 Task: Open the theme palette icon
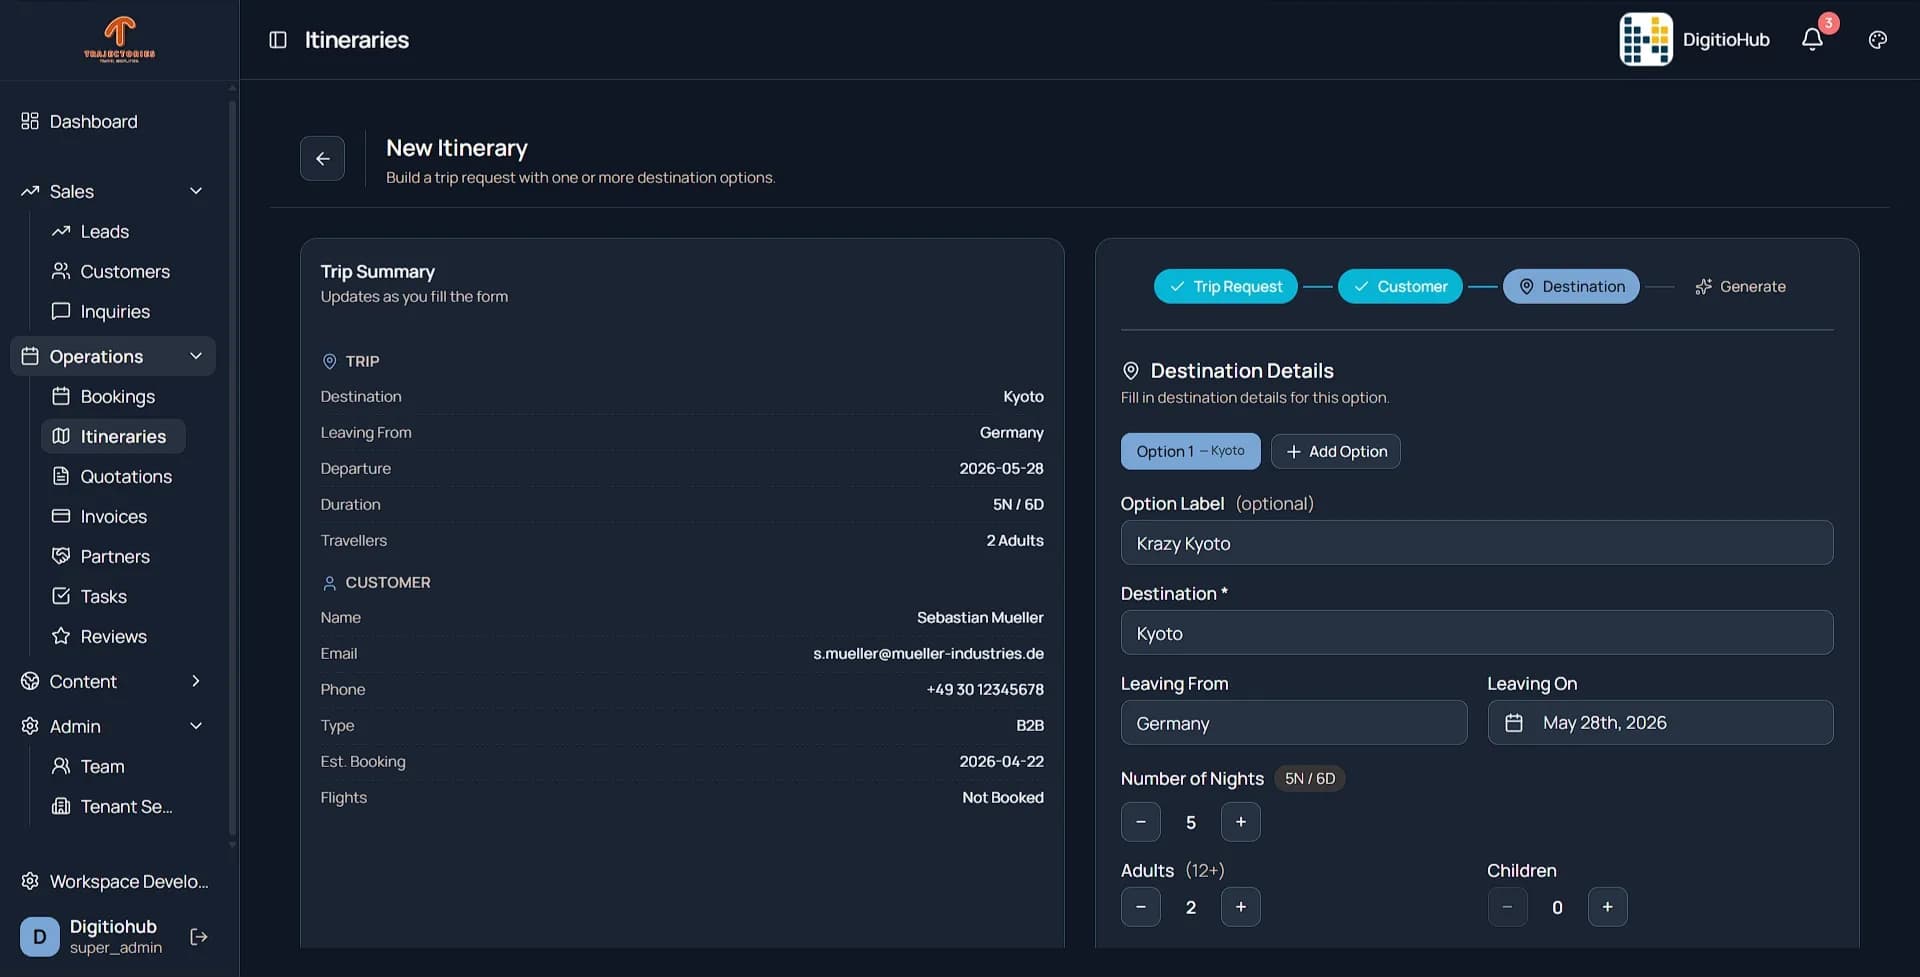(x=1878, y=40)
